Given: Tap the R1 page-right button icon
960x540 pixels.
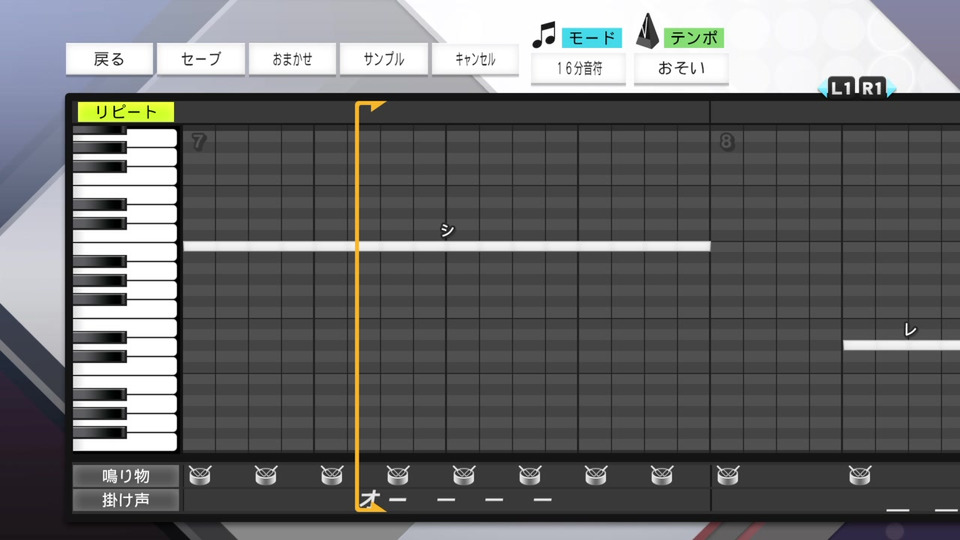Looking at the screenshot, I should point(872,88).
